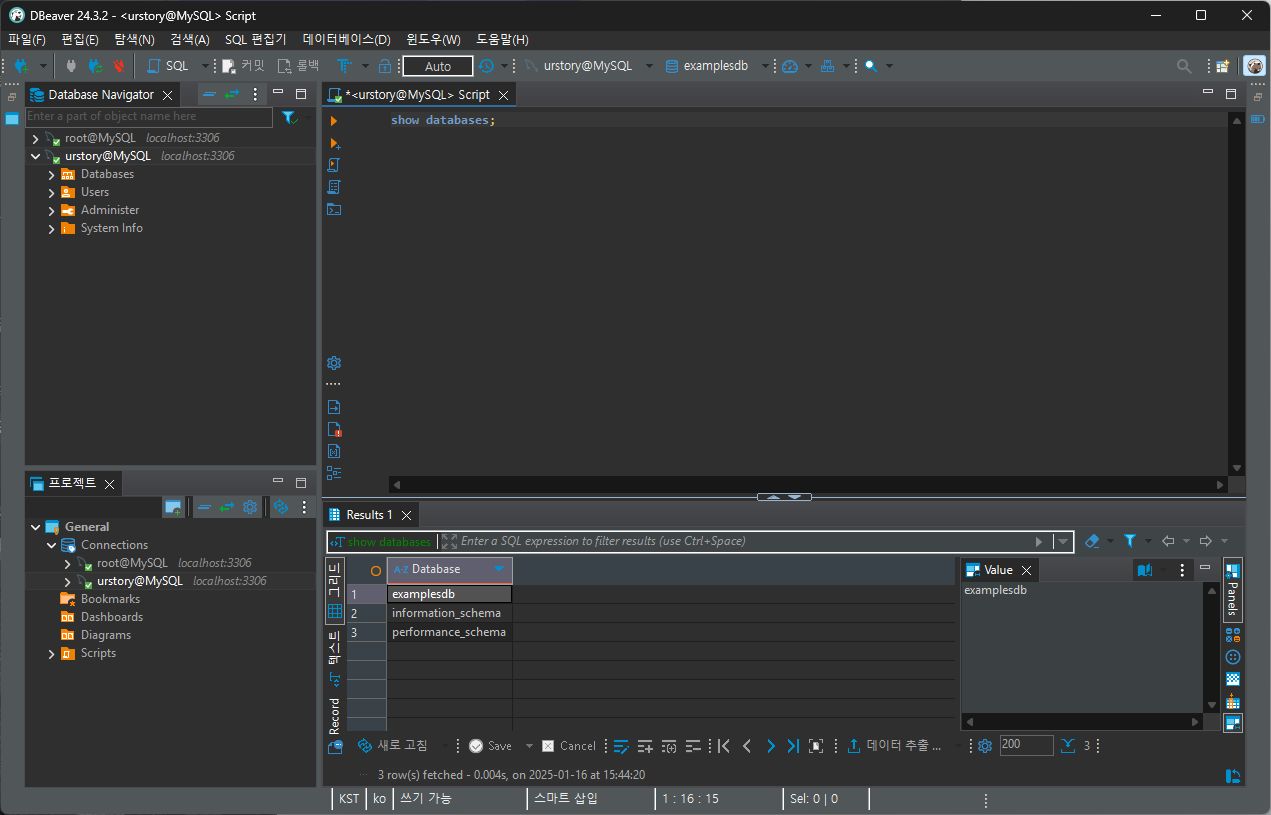Expand the System Info folder

tap(52, 228)
